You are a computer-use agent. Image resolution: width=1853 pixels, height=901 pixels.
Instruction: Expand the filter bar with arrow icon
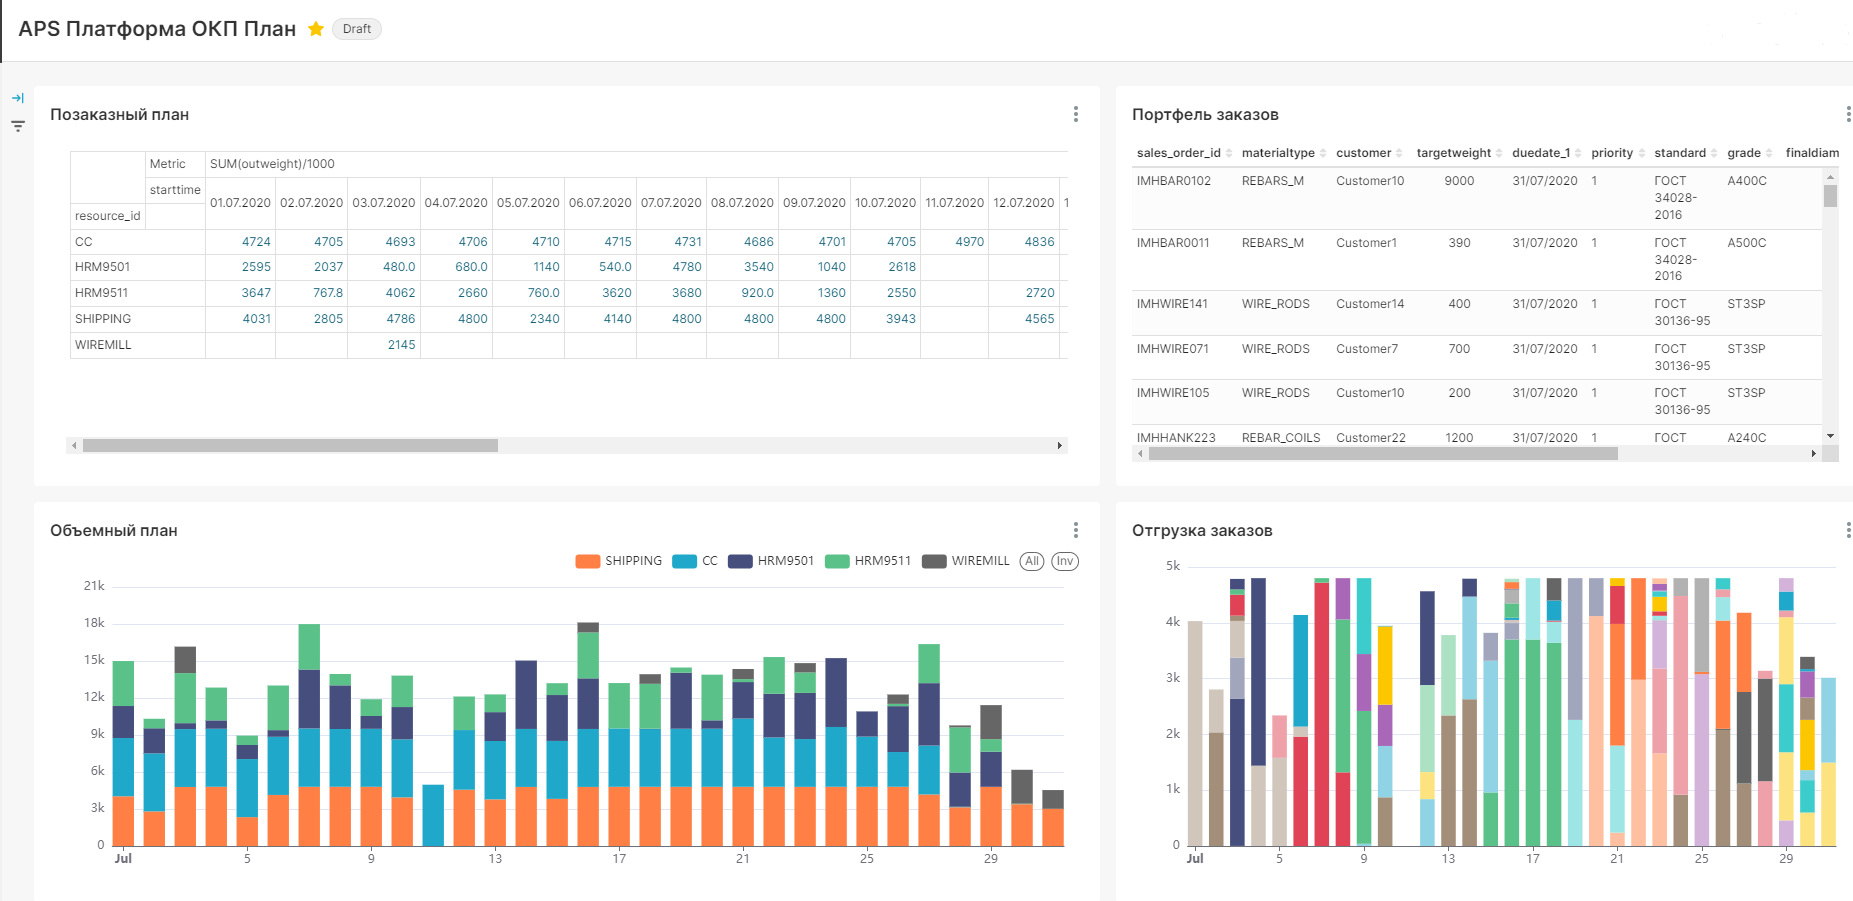click(18, 98)
